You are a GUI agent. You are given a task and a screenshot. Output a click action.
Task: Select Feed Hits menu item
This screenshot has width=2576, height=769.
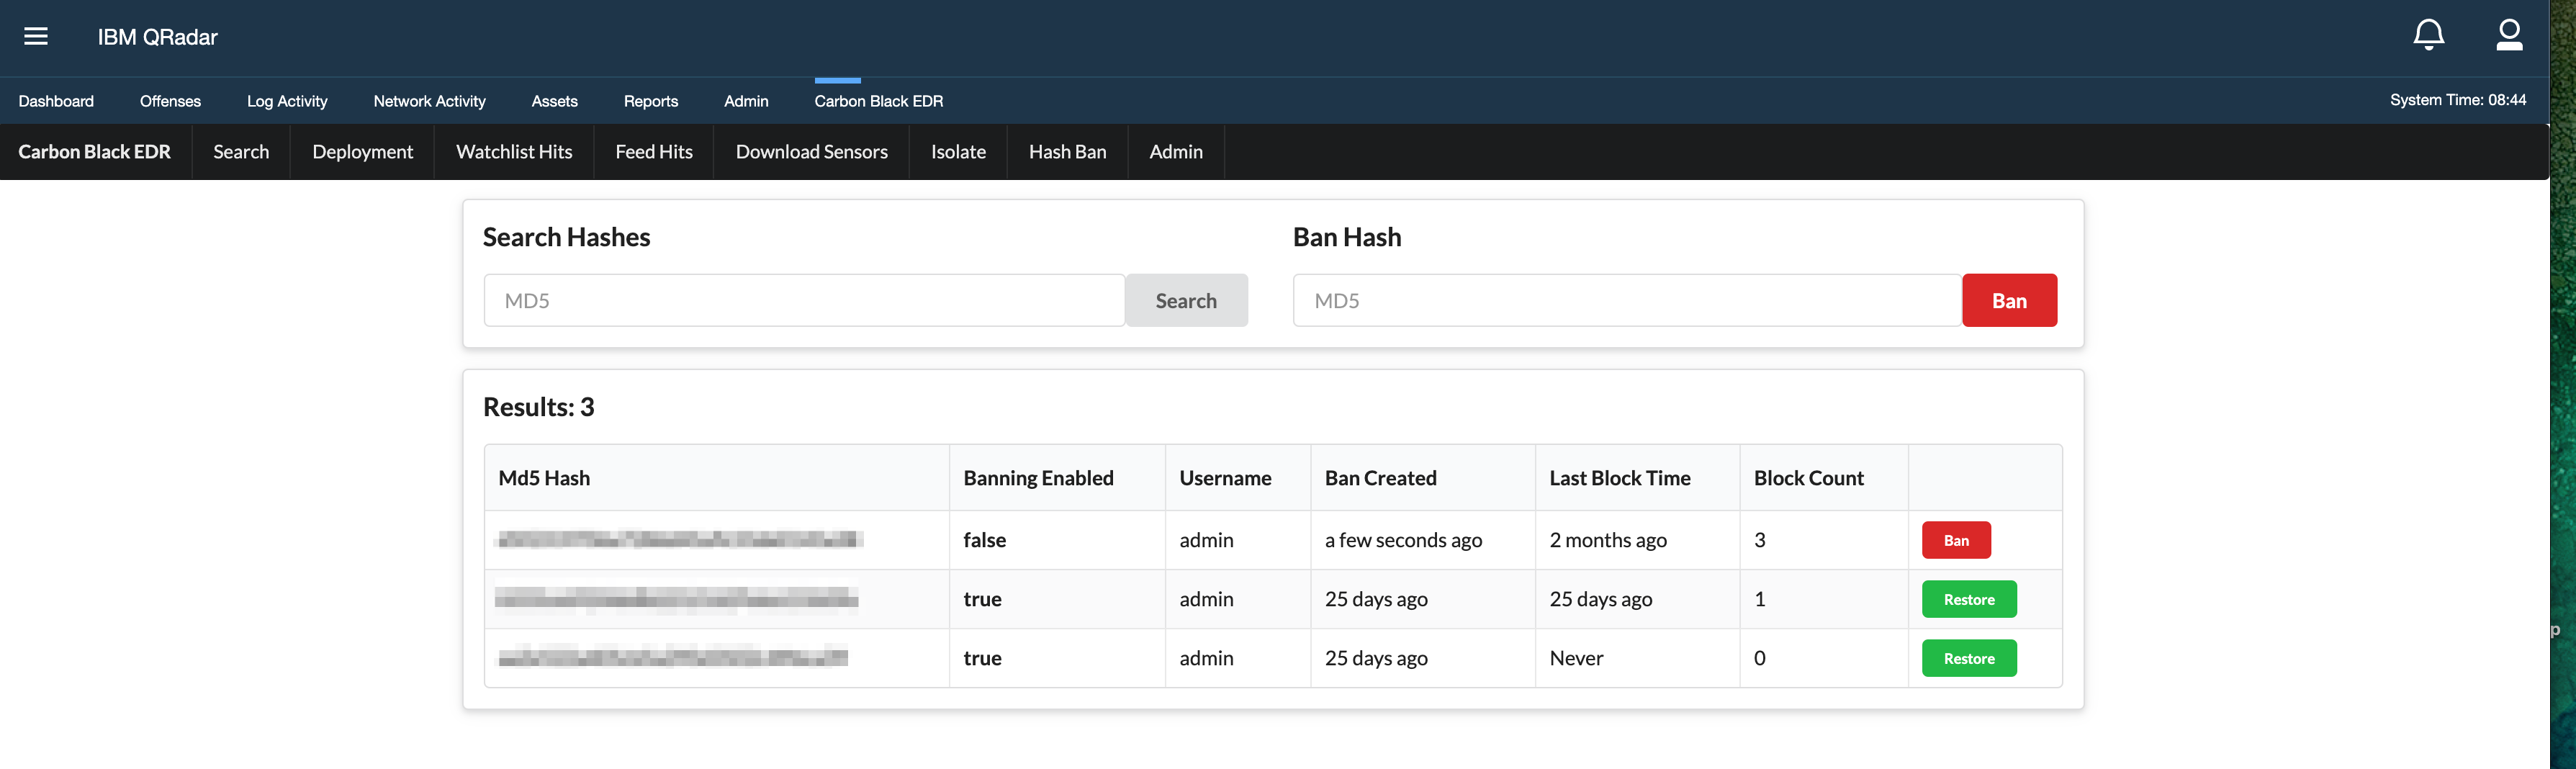(x=654, y=152)
